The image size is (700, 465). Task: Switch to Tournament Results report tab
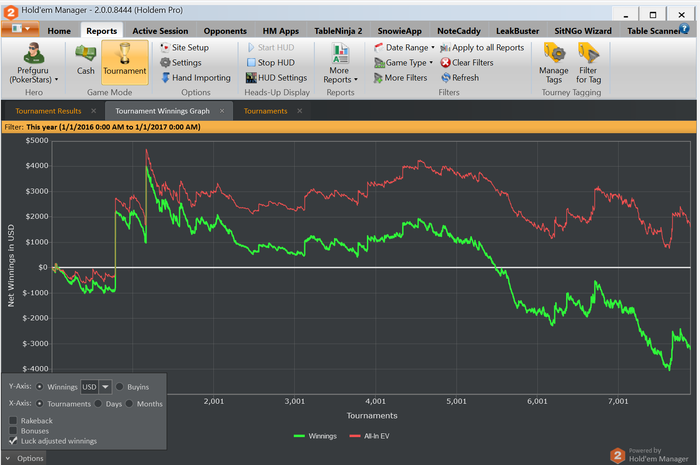point(48,111)
